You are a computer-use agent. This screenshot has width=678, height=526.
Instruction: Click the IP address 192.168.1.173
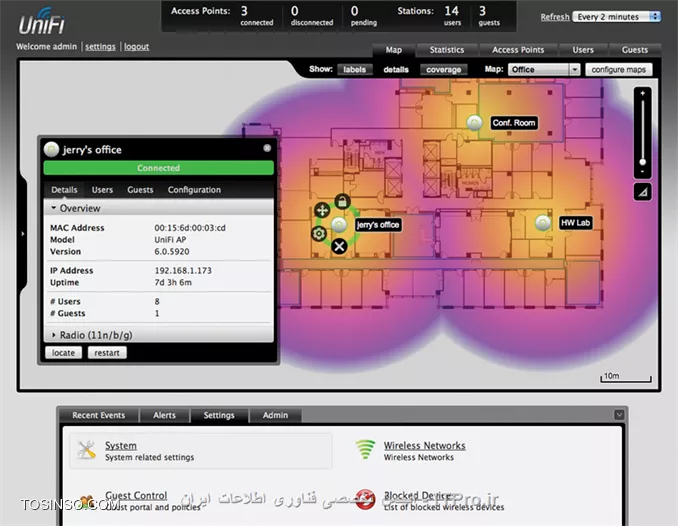(183, 271)
